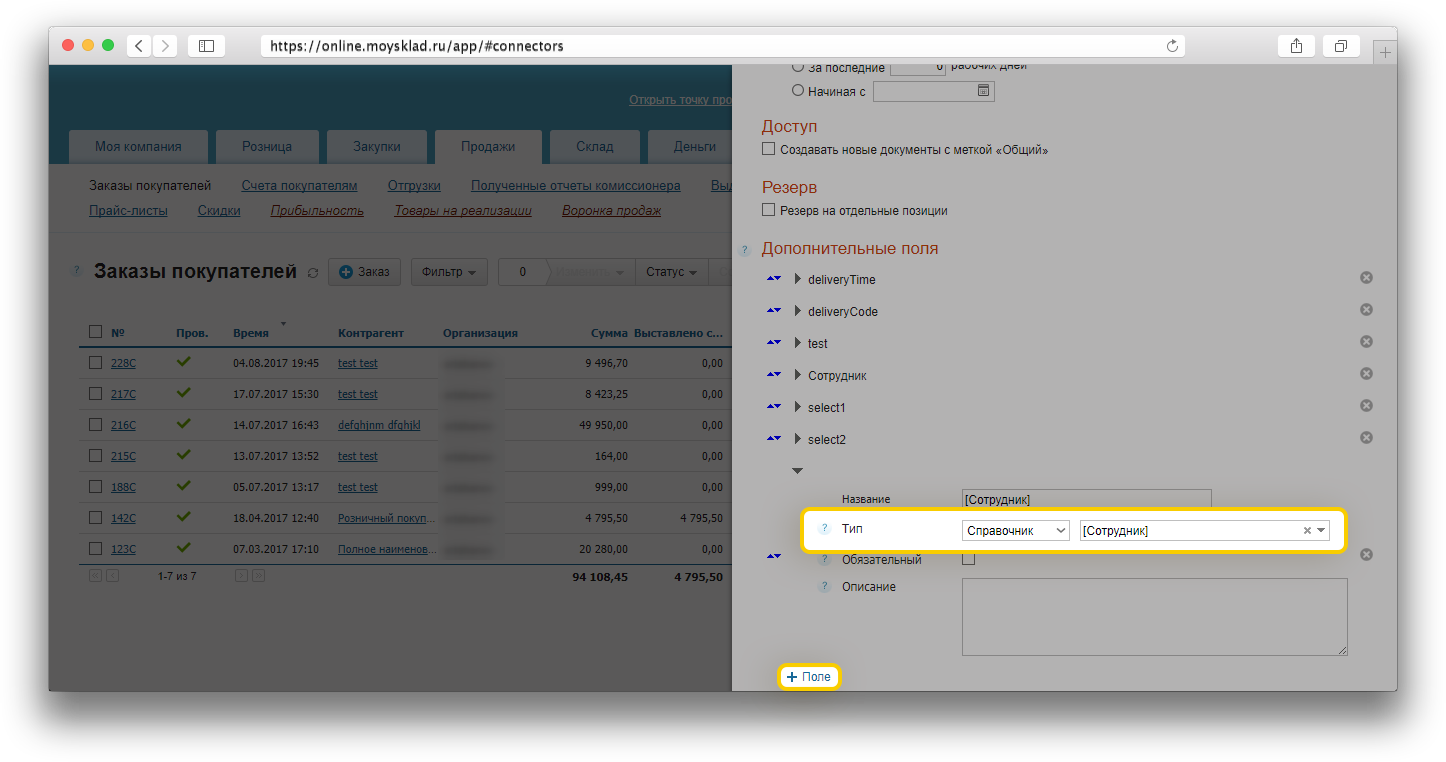Open the Моя компания tab
The width and height of the screenshot is (1446, 762).
pos(138,146)
